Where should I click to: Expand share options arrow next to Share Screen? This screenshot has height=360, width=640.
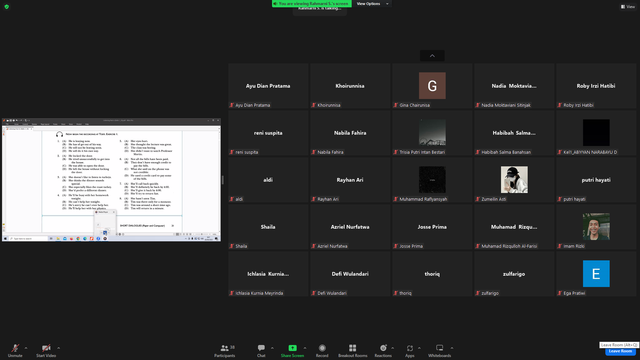tap(305, 348)
